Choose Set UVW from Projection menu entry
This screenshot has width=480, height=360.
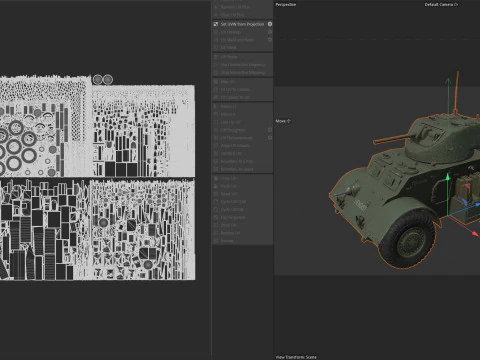pyautogui.click(x=242, y=24)
